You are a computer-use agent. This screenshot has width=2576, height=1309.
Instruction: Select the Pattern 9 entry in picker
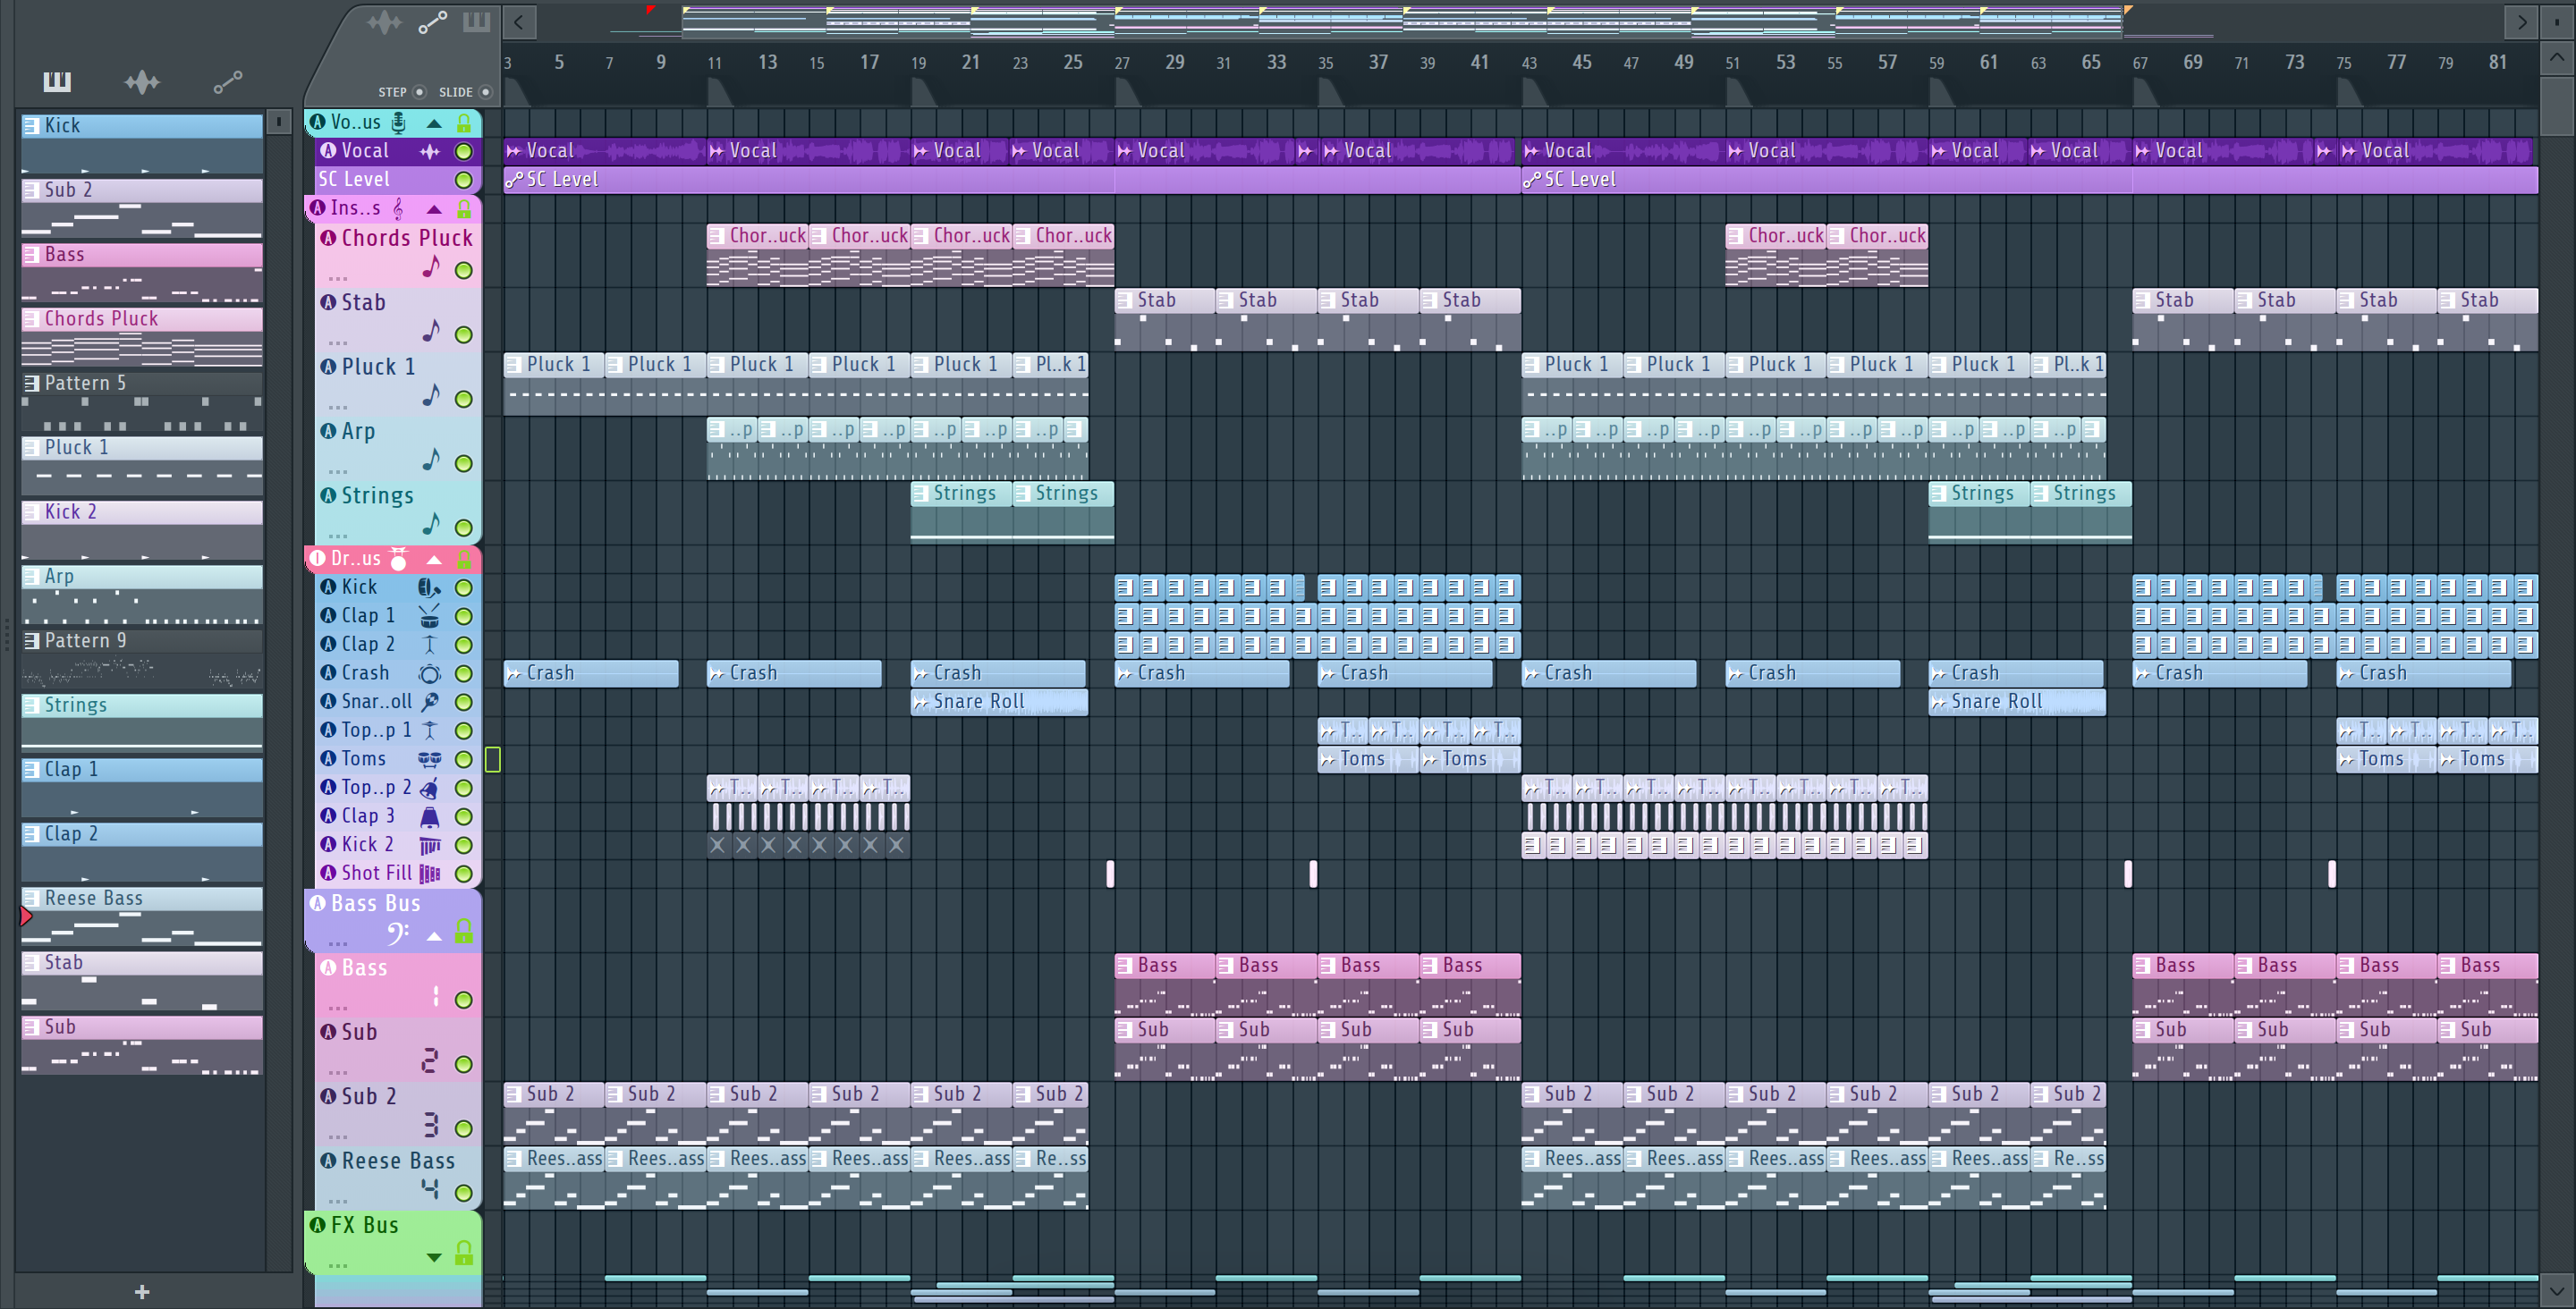(142, 658)
